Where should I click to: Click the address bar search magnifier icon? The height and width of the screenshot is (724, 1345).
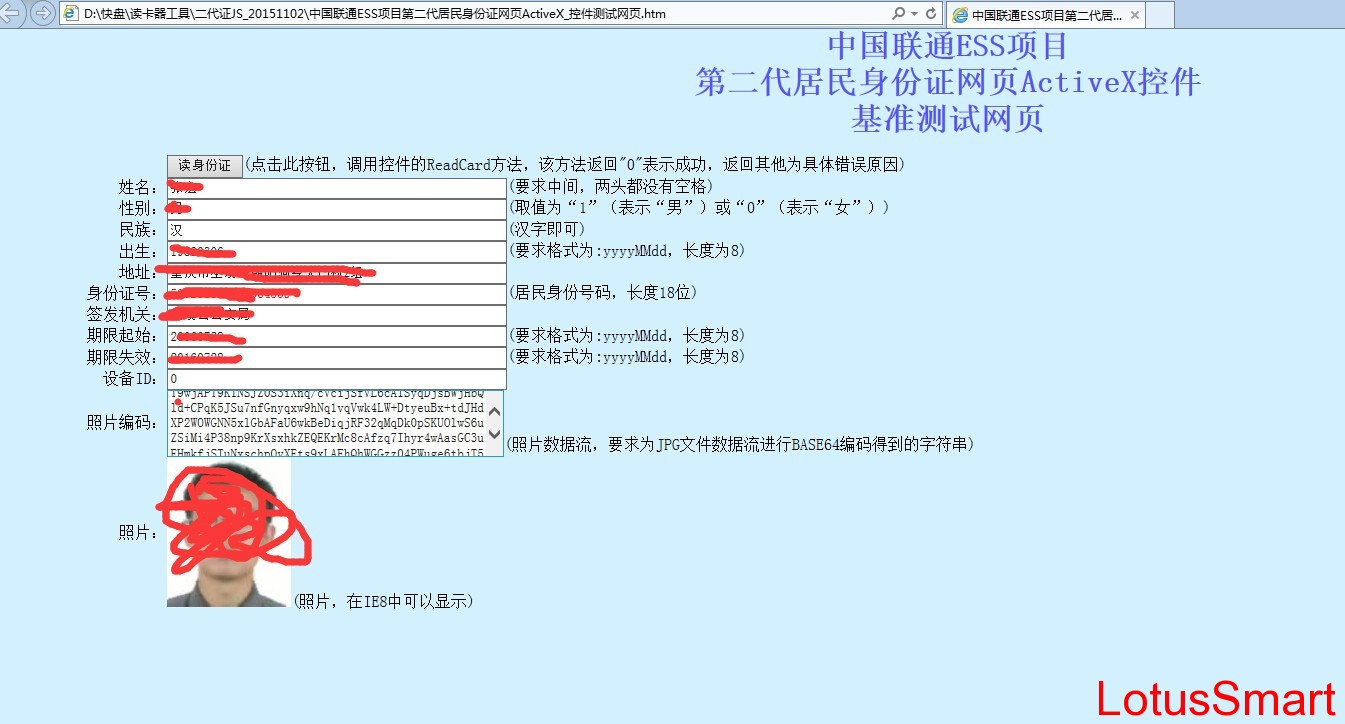tap(897, 14)
